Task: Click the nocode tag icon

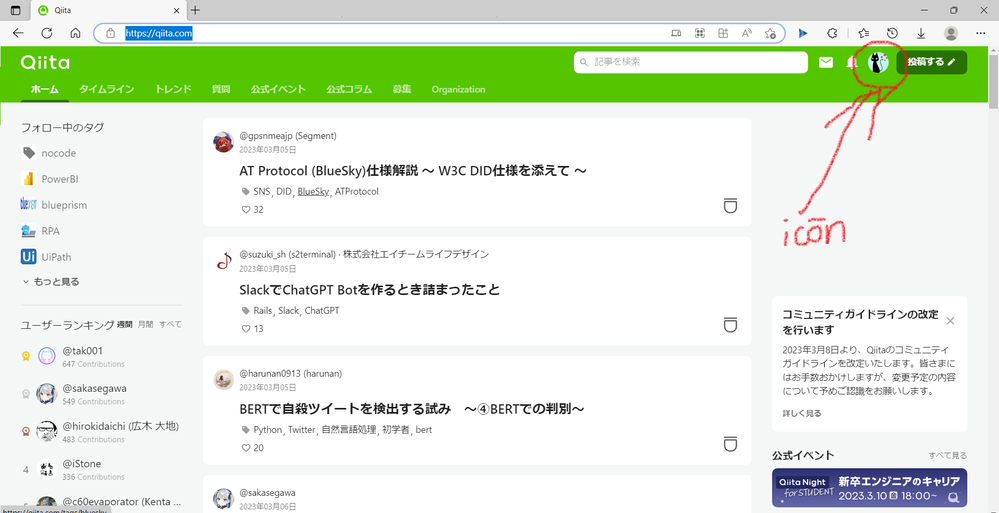Action: [29, 153]
